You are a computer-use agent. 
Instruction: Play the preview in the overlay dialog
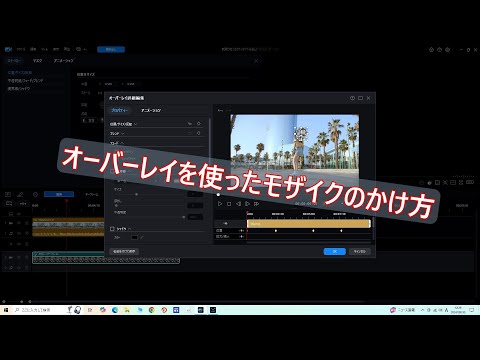pyautogui.click(x=220, y=204)
